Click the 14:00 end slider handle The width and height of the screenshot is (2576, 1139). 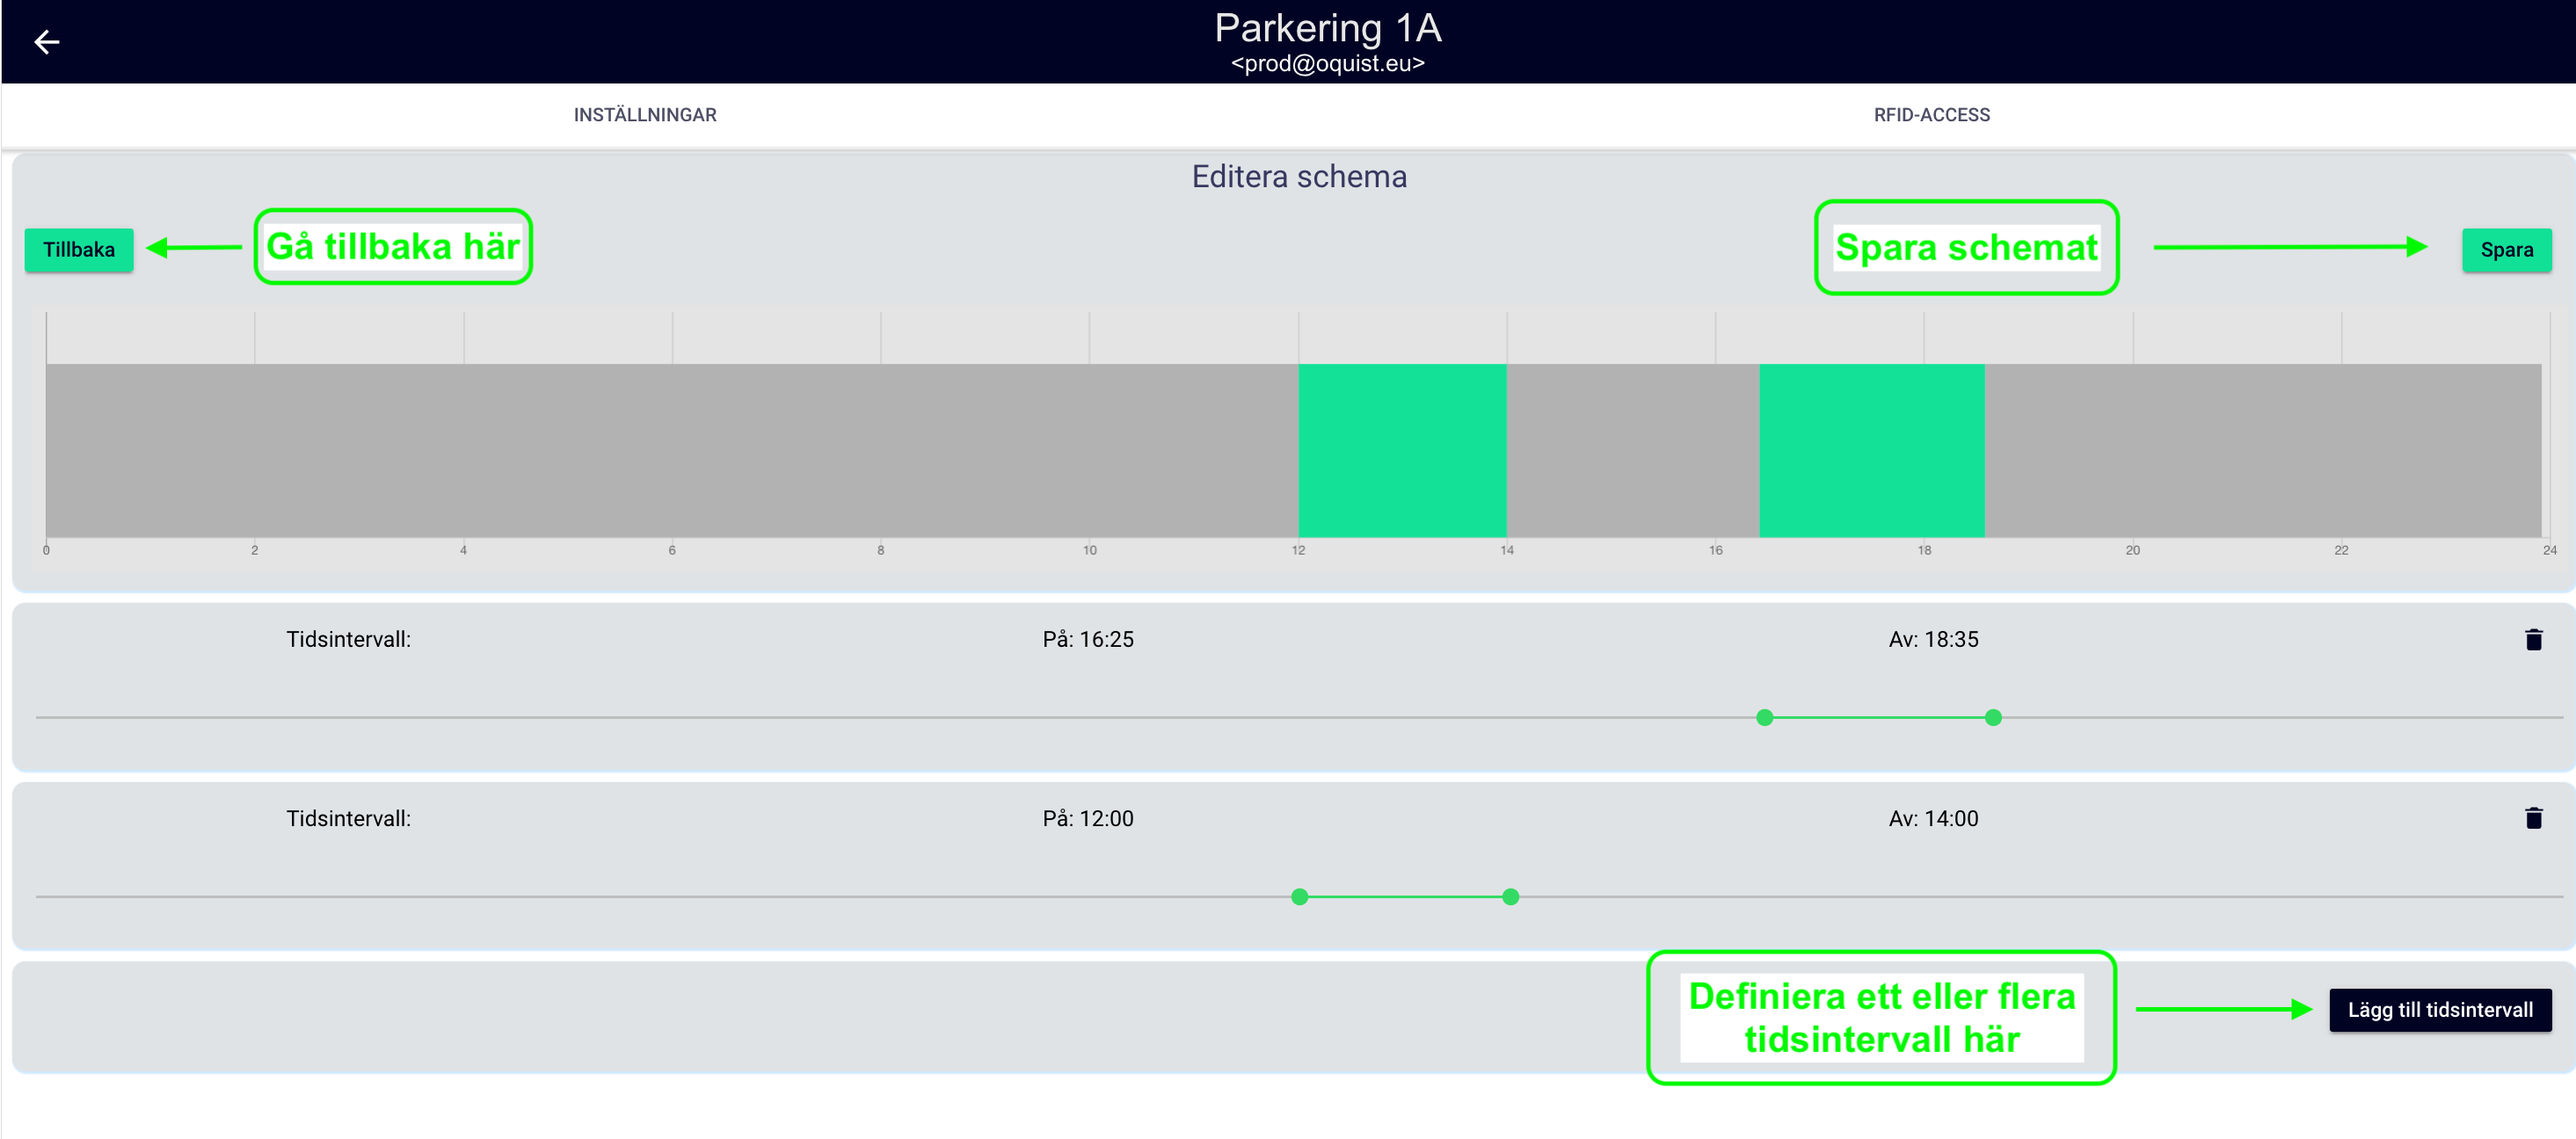tap(1510, 896)
